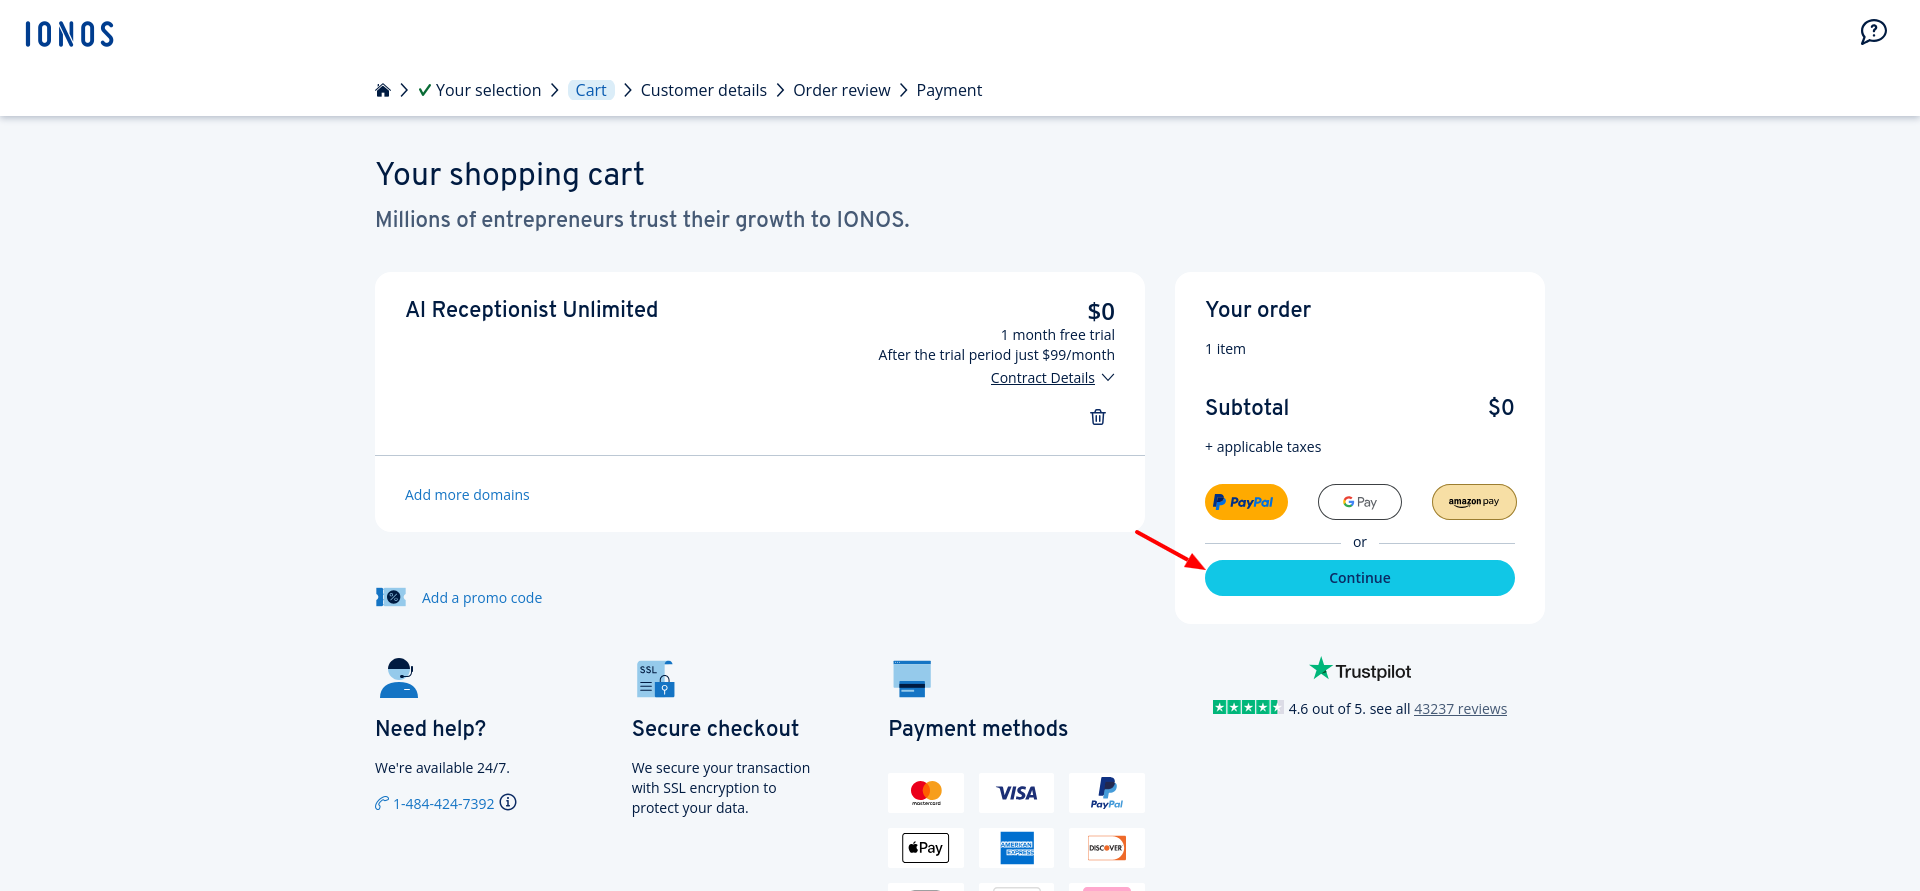Click the '1 item' text
Image resolution: width=1920 pixels, height=891 pixels.
click(1225, 349)
